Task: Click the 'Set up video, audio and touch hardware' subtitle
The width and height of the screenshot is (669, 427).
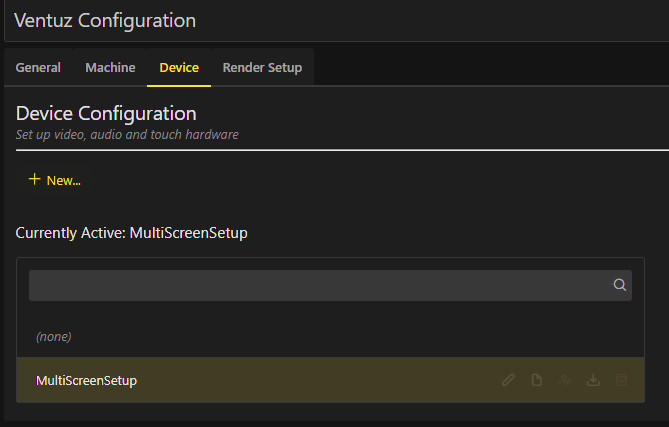Action: 127,134
